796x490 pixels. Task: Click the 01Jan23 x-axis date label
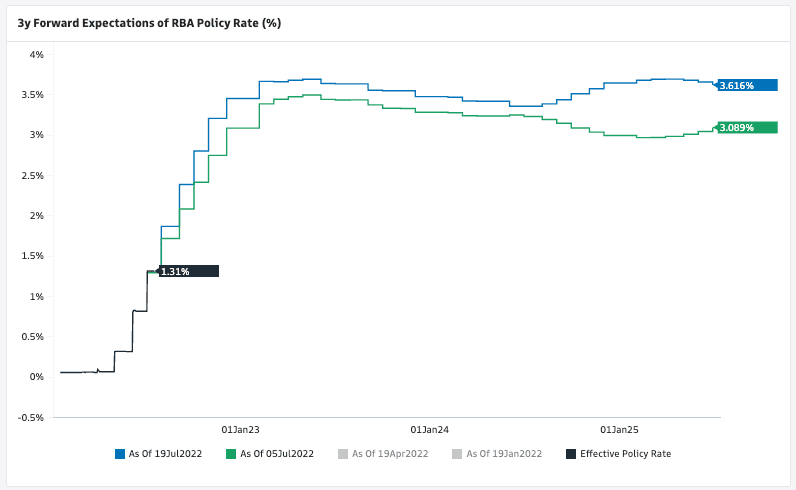click(x=240, y=430)
